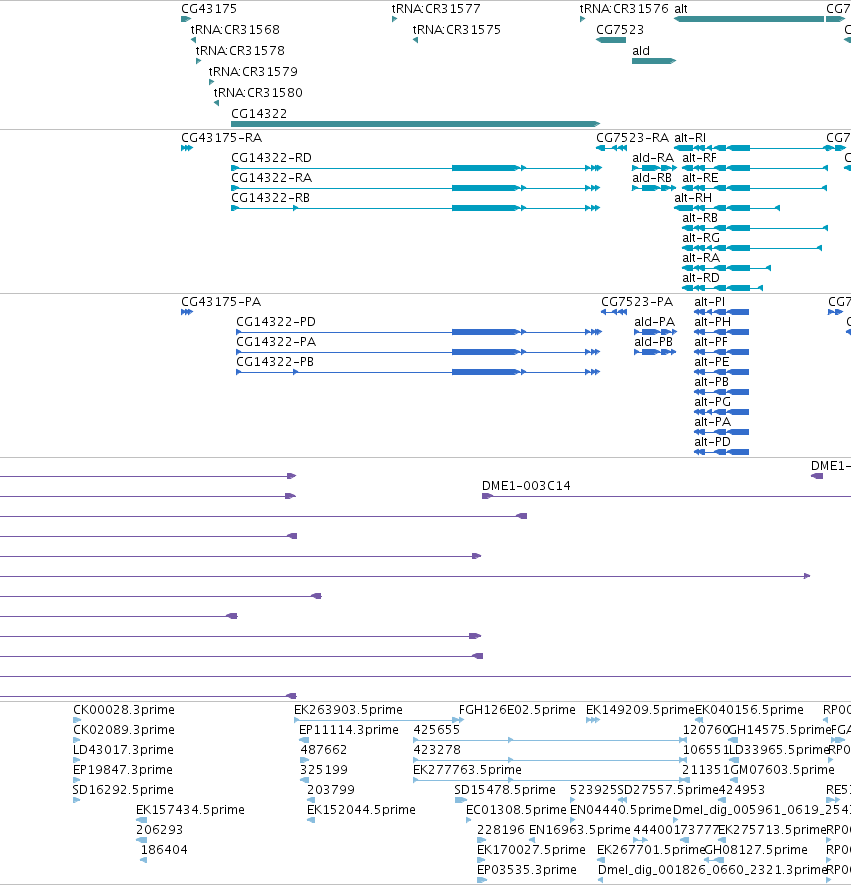Click the ald gene label
The width and height of the screenshot is (851, 885).
pyautogui.click(x=641, y=51)
